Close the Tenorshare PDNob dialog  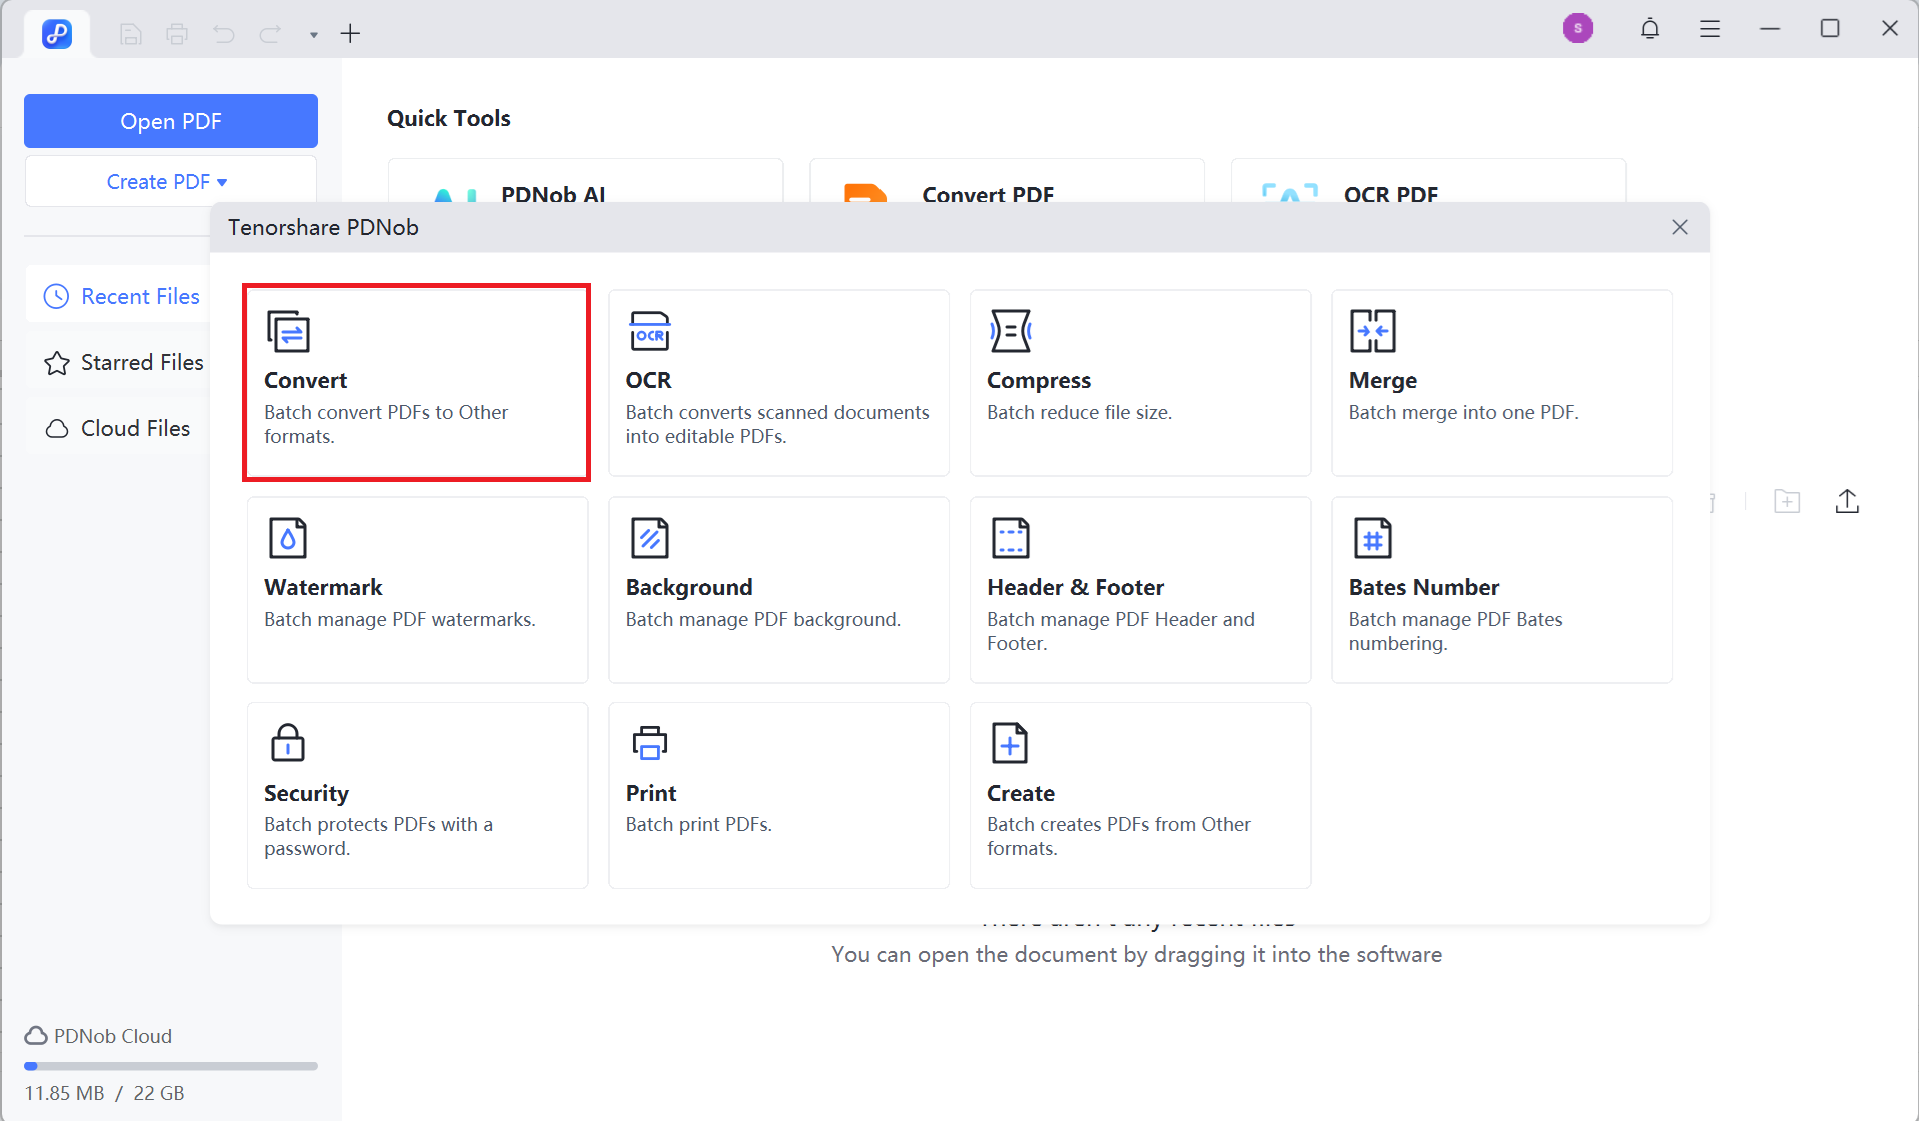pyautogui.click(x=1679, y=227)
